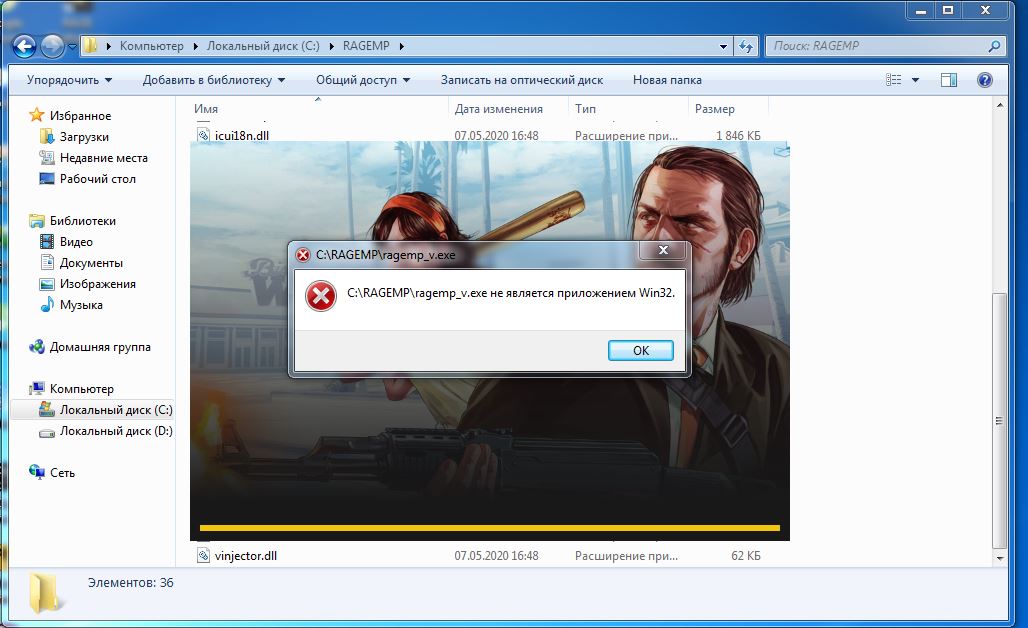Screen dimensions: 1028x628
Task: Click the folder icon in details pane
Action: [44, 592]
